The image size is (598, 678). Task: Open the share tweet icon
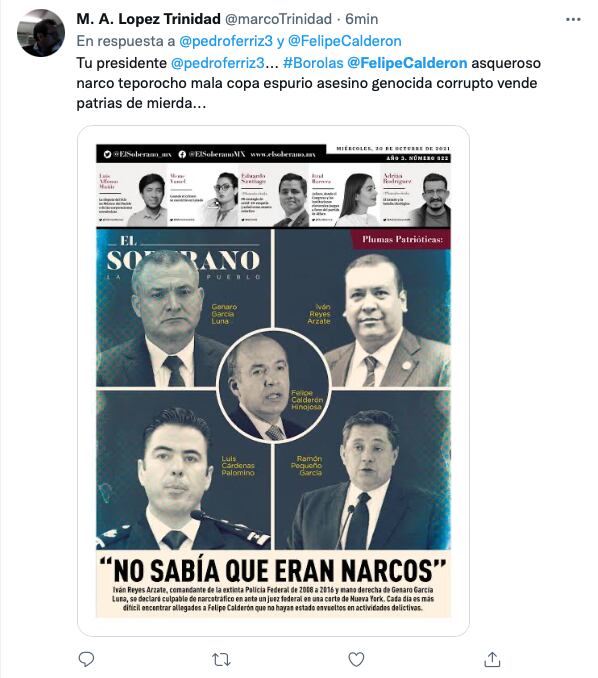tap(492, 659)
